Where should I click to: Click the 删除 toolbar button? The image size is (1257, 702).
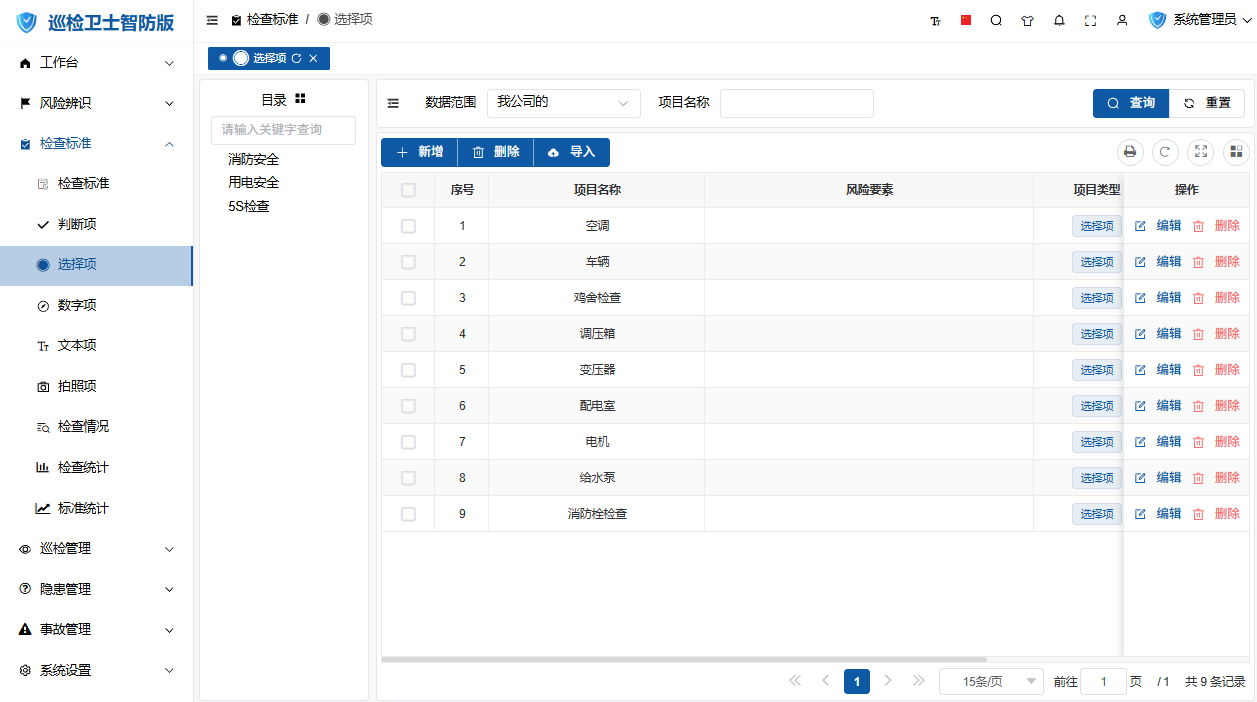pos(496,152)
